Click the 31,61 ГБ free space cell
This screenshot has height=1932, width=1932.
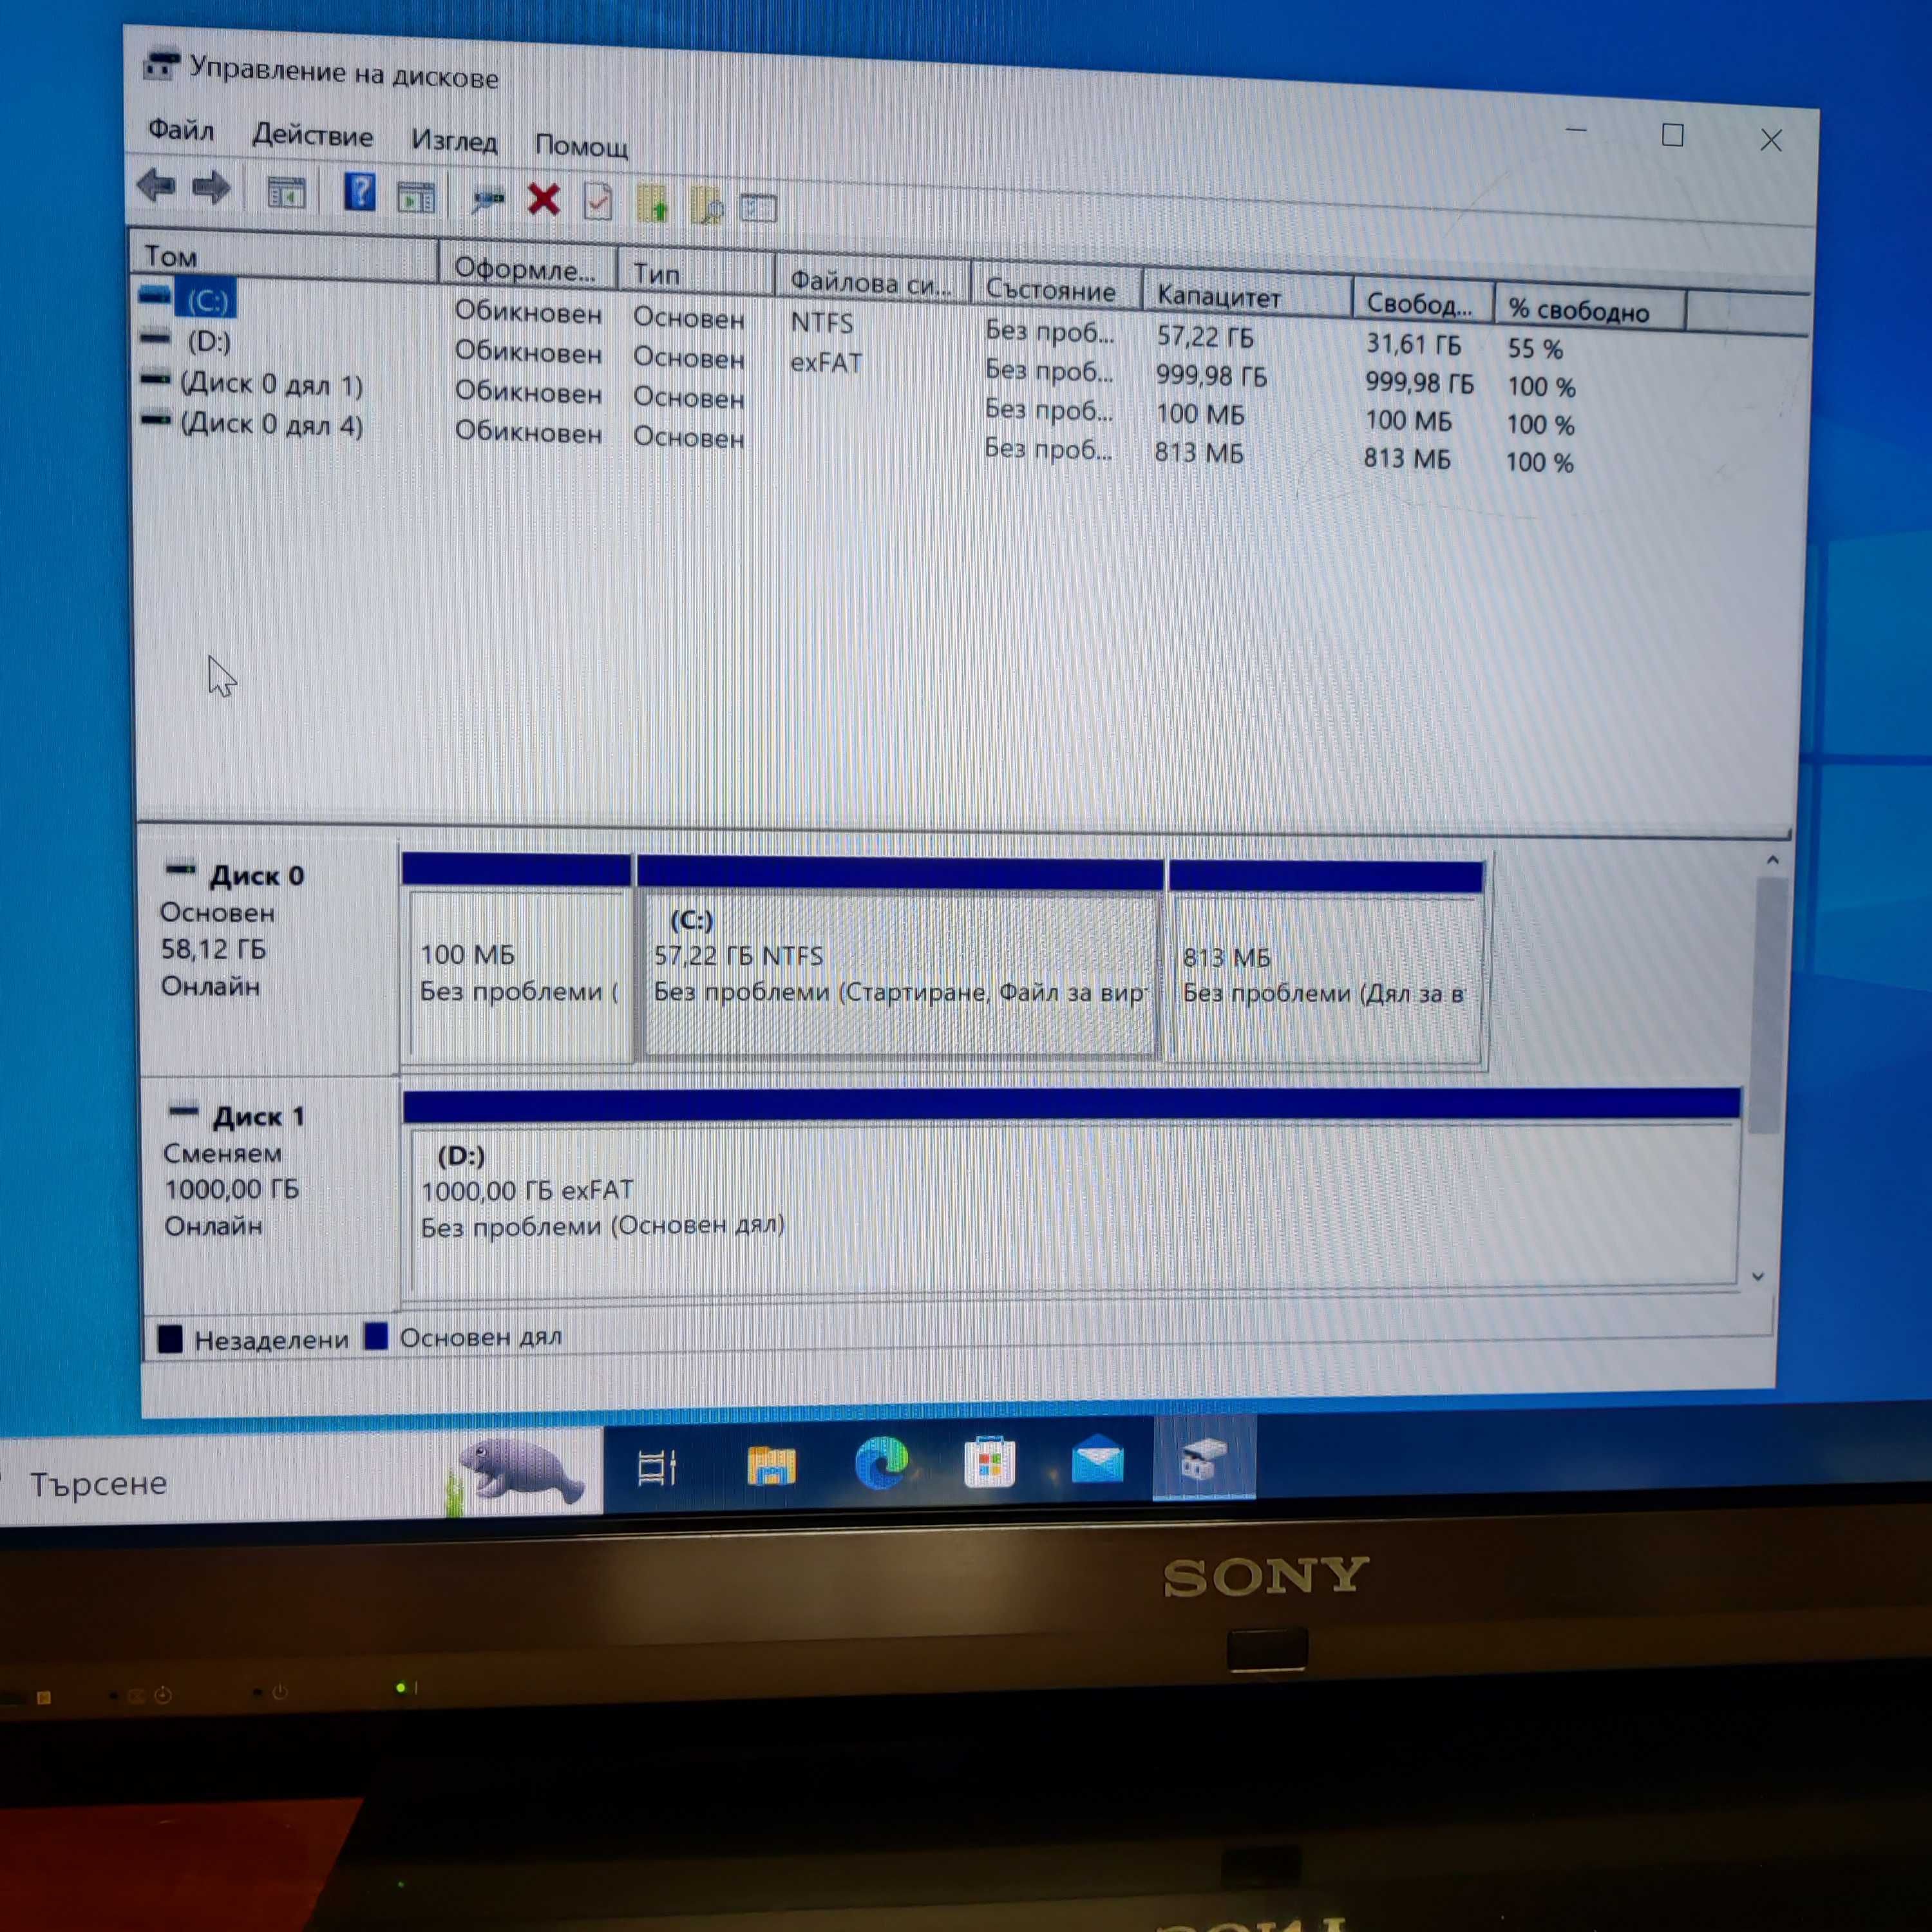[x=1413, y=344]
